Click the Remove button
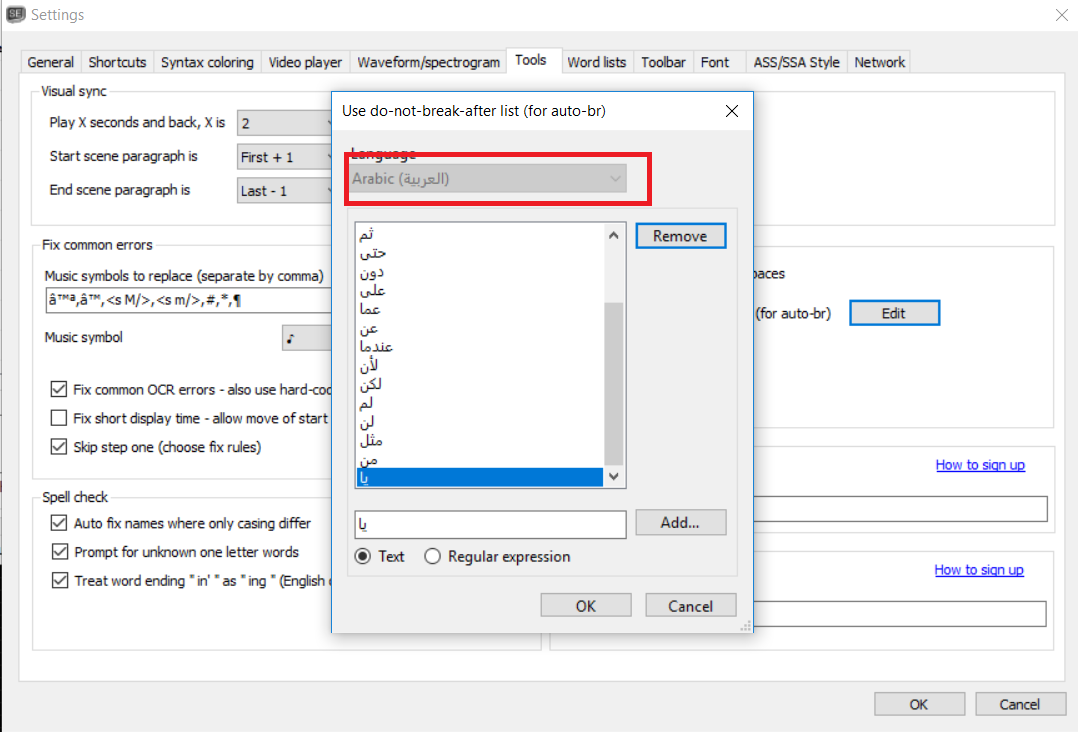 680,236
